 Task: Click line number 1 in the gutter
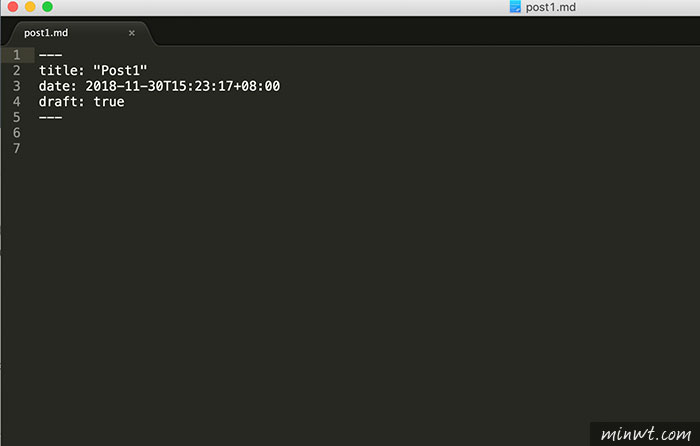pos(17,55)
